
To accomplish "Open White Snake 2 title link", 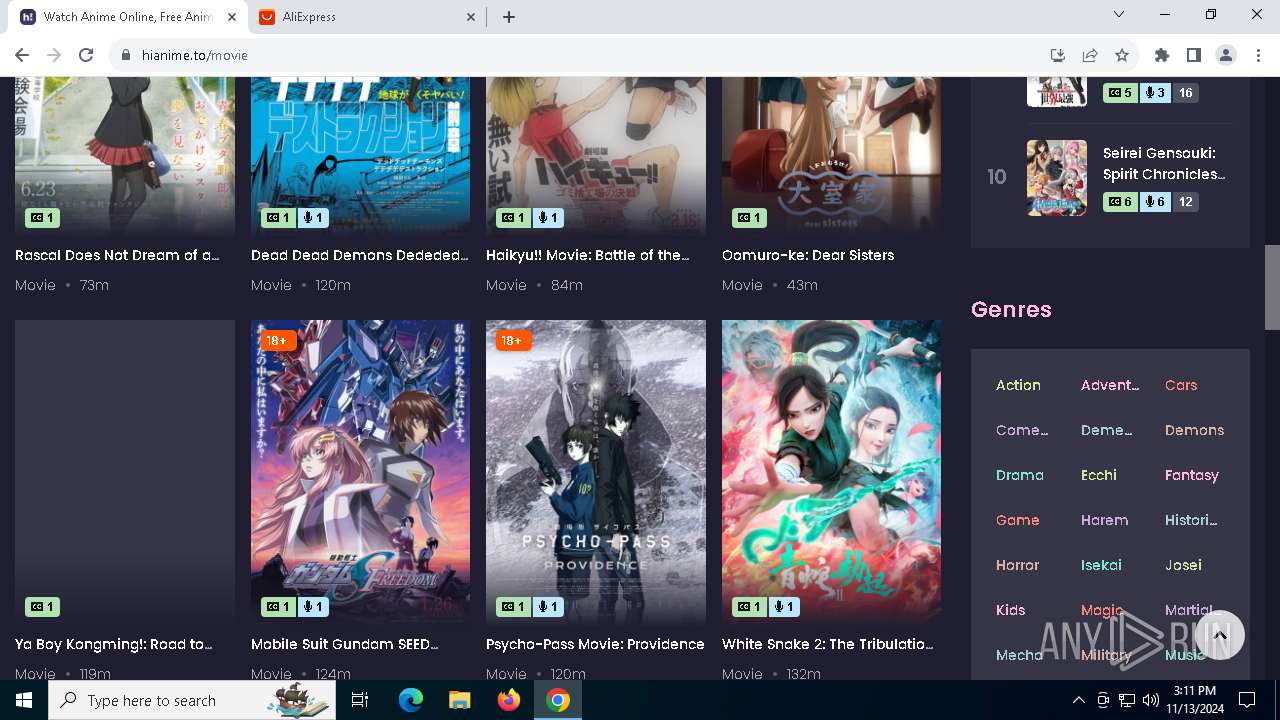I will pos(828,644).
